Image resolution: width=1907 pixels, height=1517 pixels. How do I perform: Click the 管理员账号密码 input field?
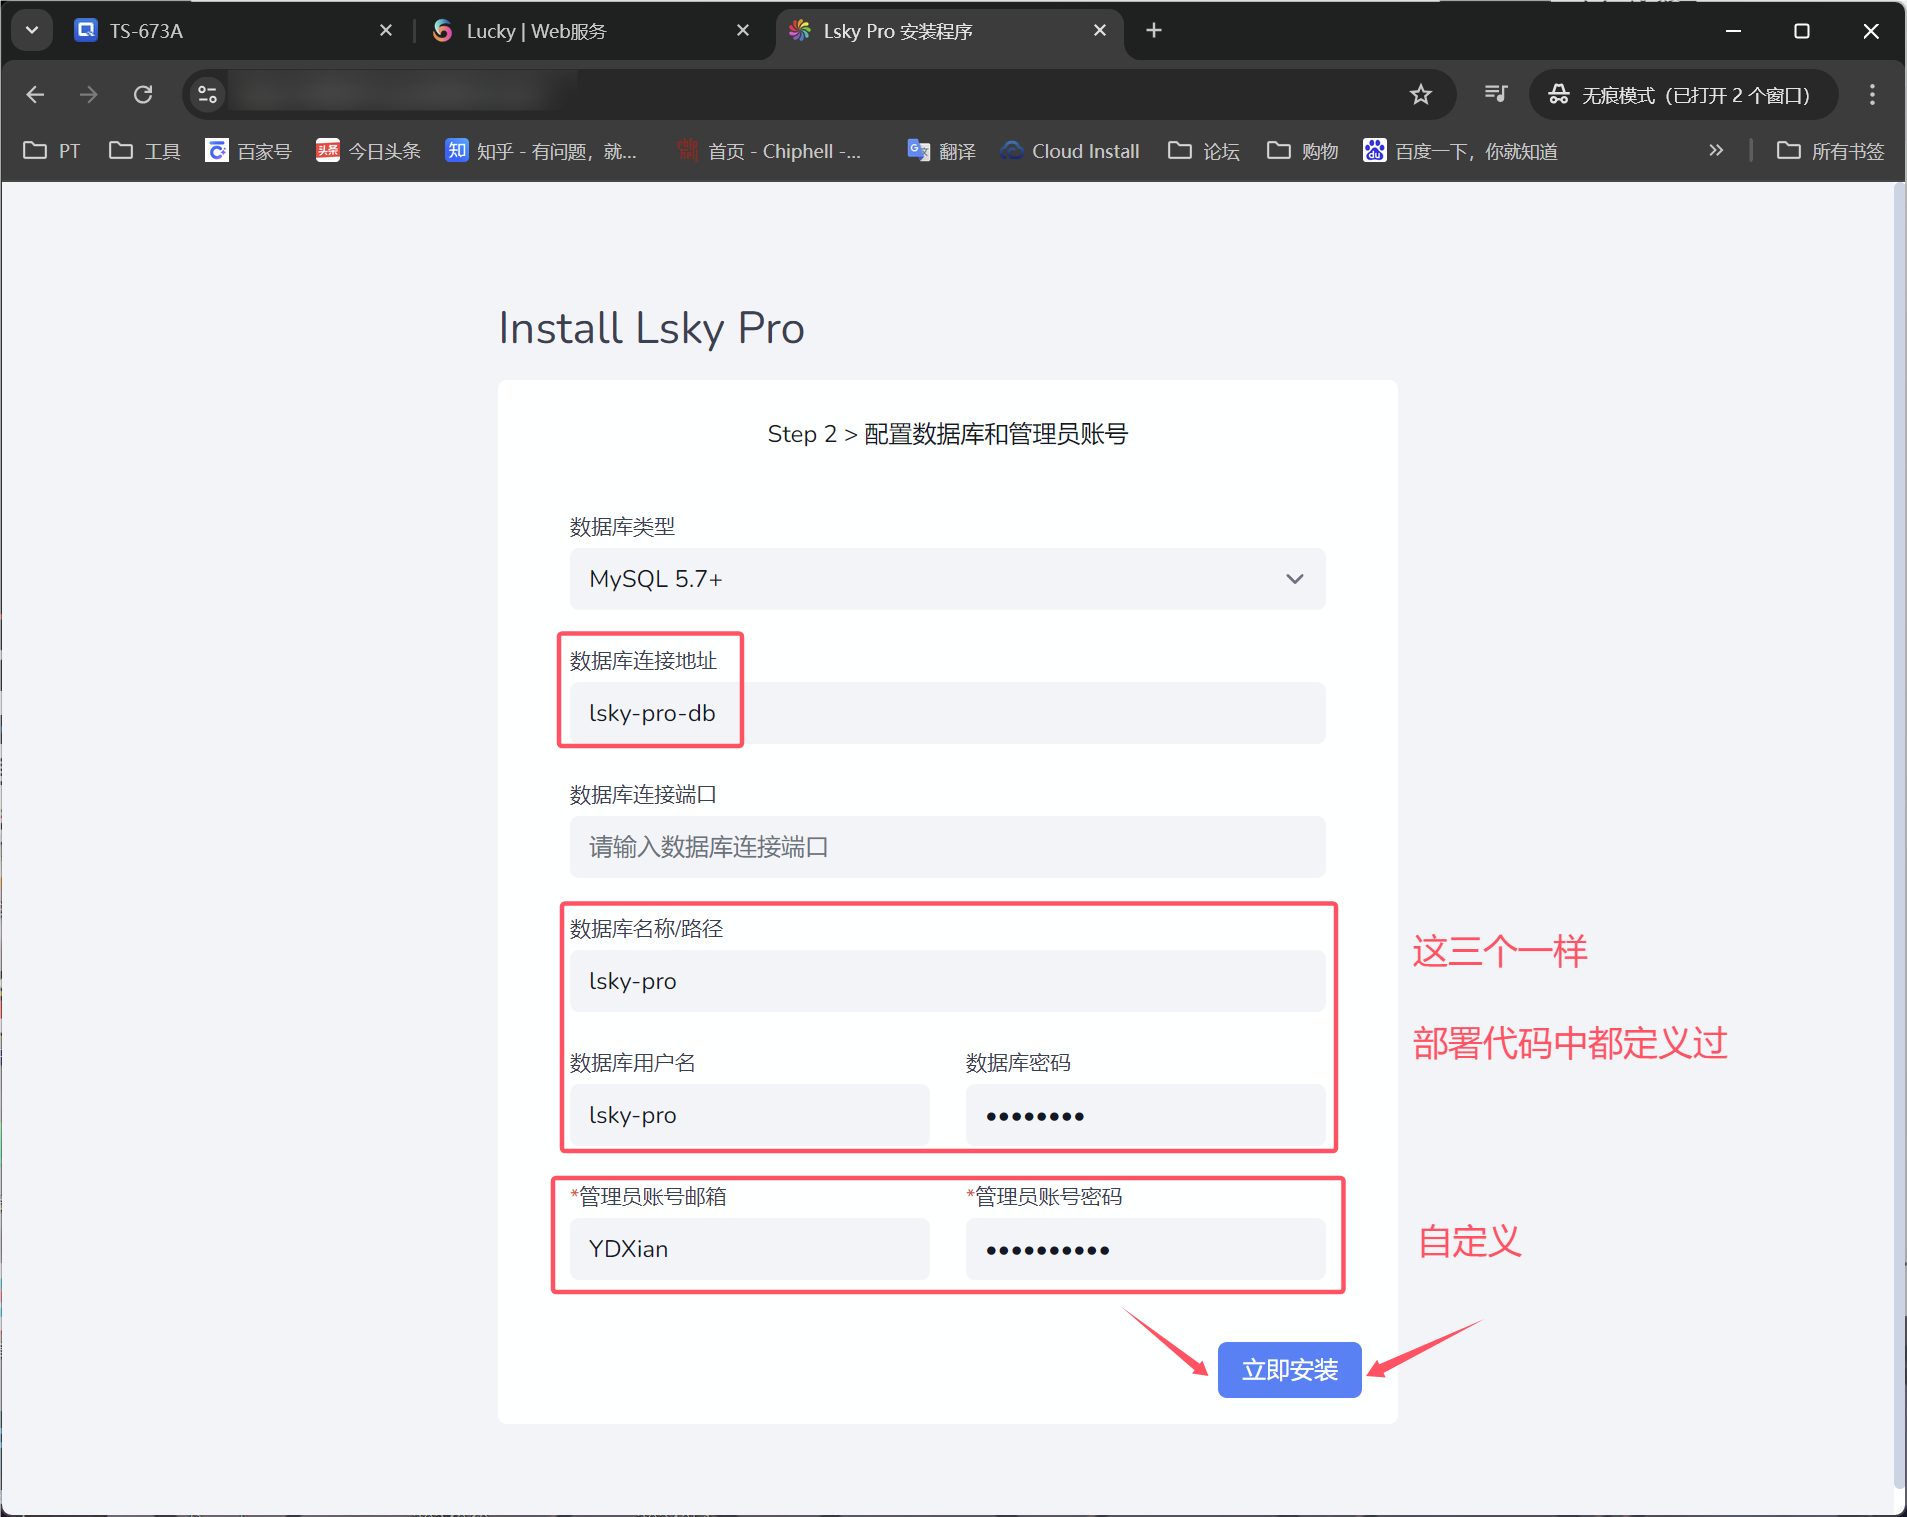1145,1249
